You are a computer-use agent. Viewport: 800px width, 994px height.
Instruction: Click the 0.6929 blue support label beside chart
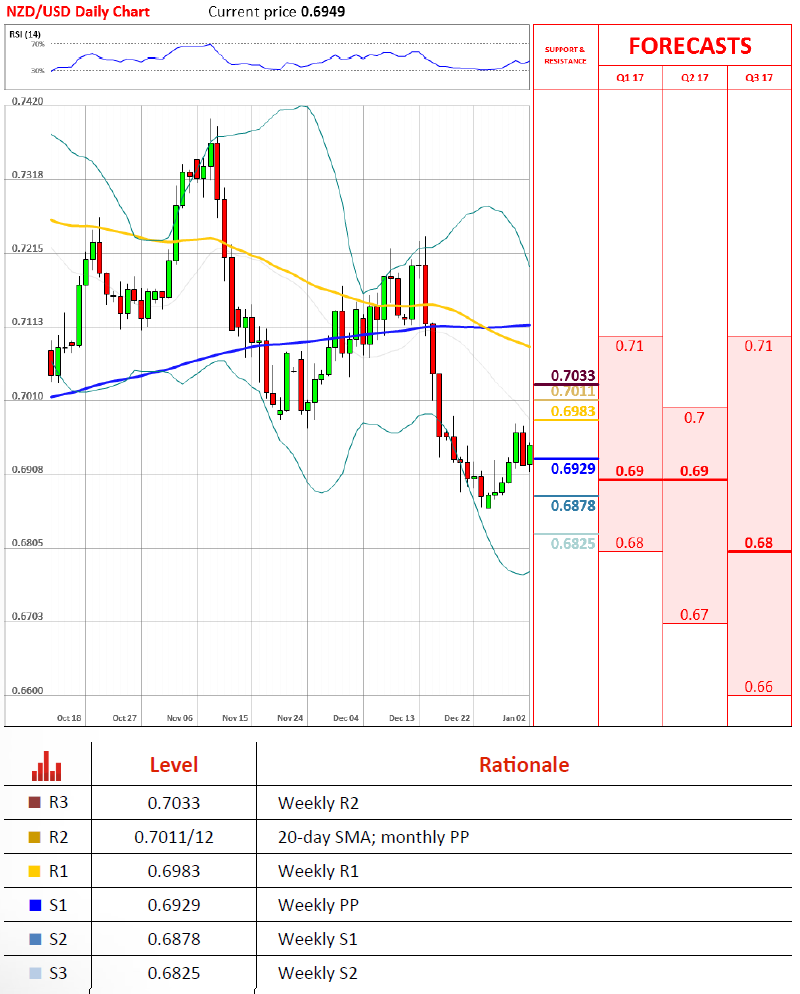[x=573, y=468]
